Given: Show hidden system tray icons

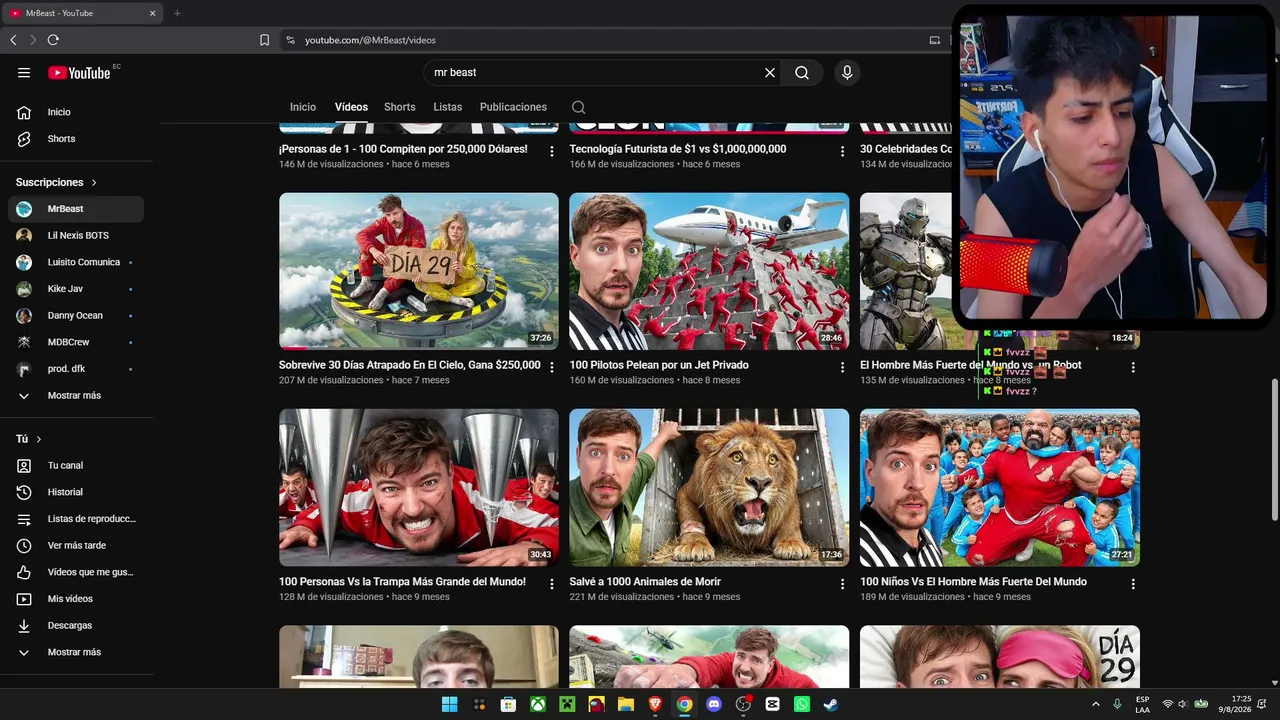Looking at the screenshot, I should [x=1095, y=704].
